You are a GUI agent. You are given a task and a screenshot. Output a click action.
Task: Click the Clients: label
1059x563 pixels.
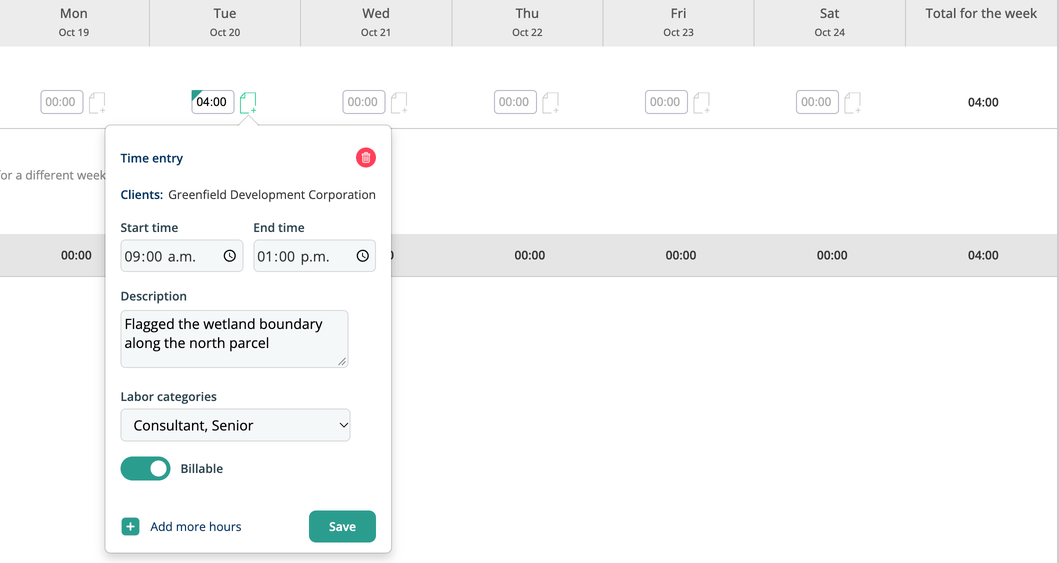click(x=141, y=194)
